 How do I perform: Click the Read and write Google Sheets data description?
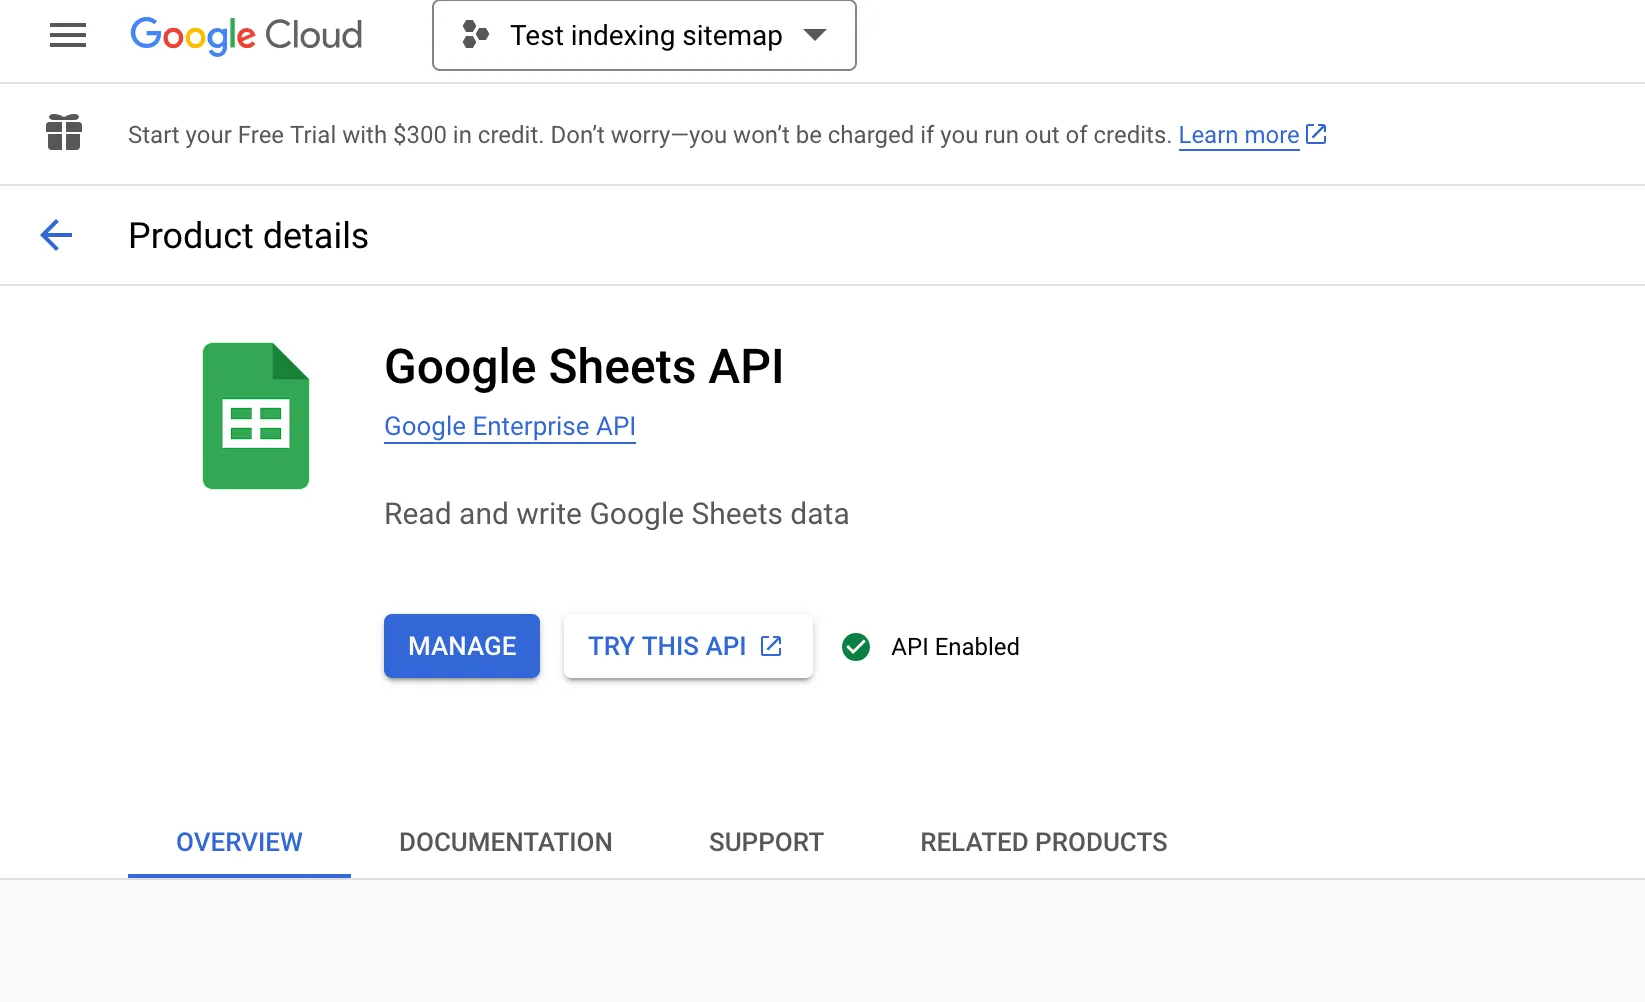click(x=617, y=514)
